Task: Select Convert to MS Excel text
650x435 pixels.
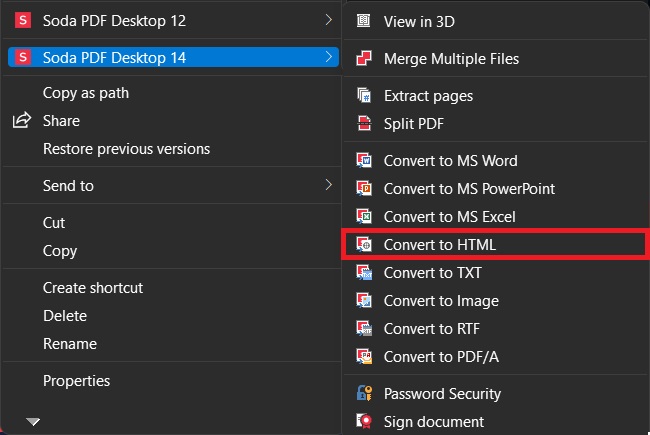Action: (450, 216)
